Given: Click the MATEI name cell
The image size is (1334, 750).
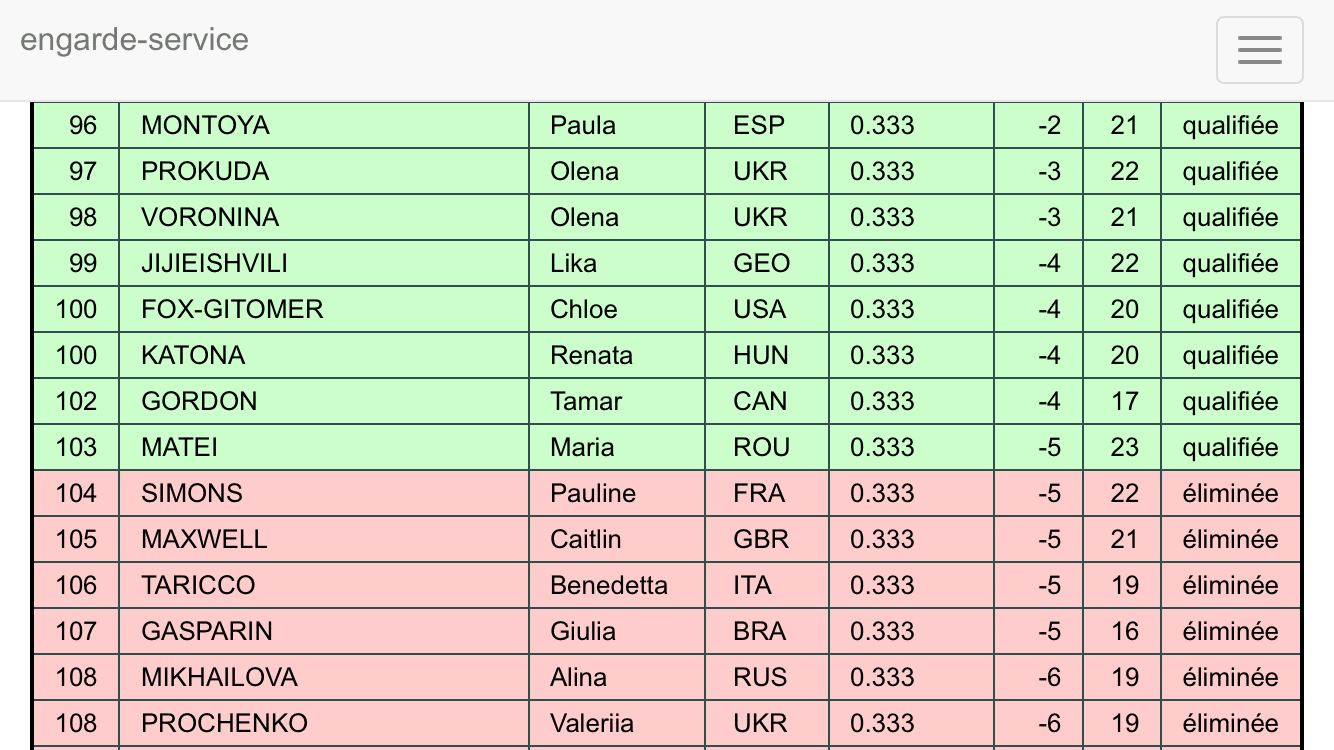Looking at the screenshot, I should pos(324,447).
